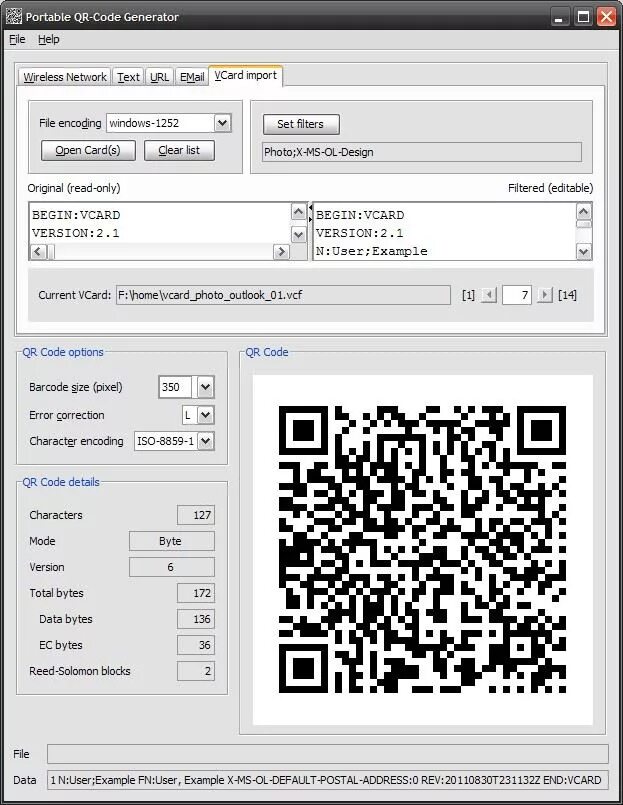623x805 pixels.
Task: Open the Barcode size dropdown arrow
Action: point(205,387)
